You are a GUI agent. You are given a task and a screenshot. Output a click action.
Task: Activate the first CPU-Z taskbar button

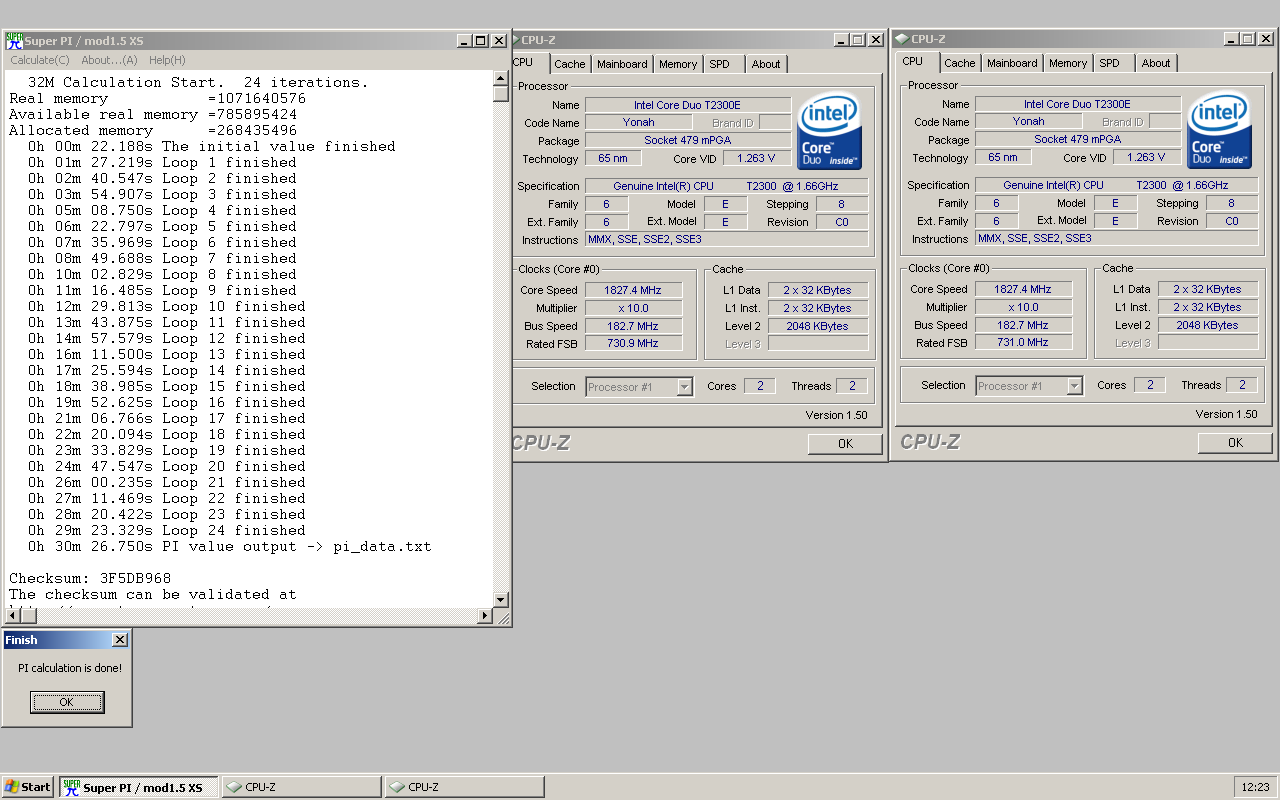click(301, 787)
